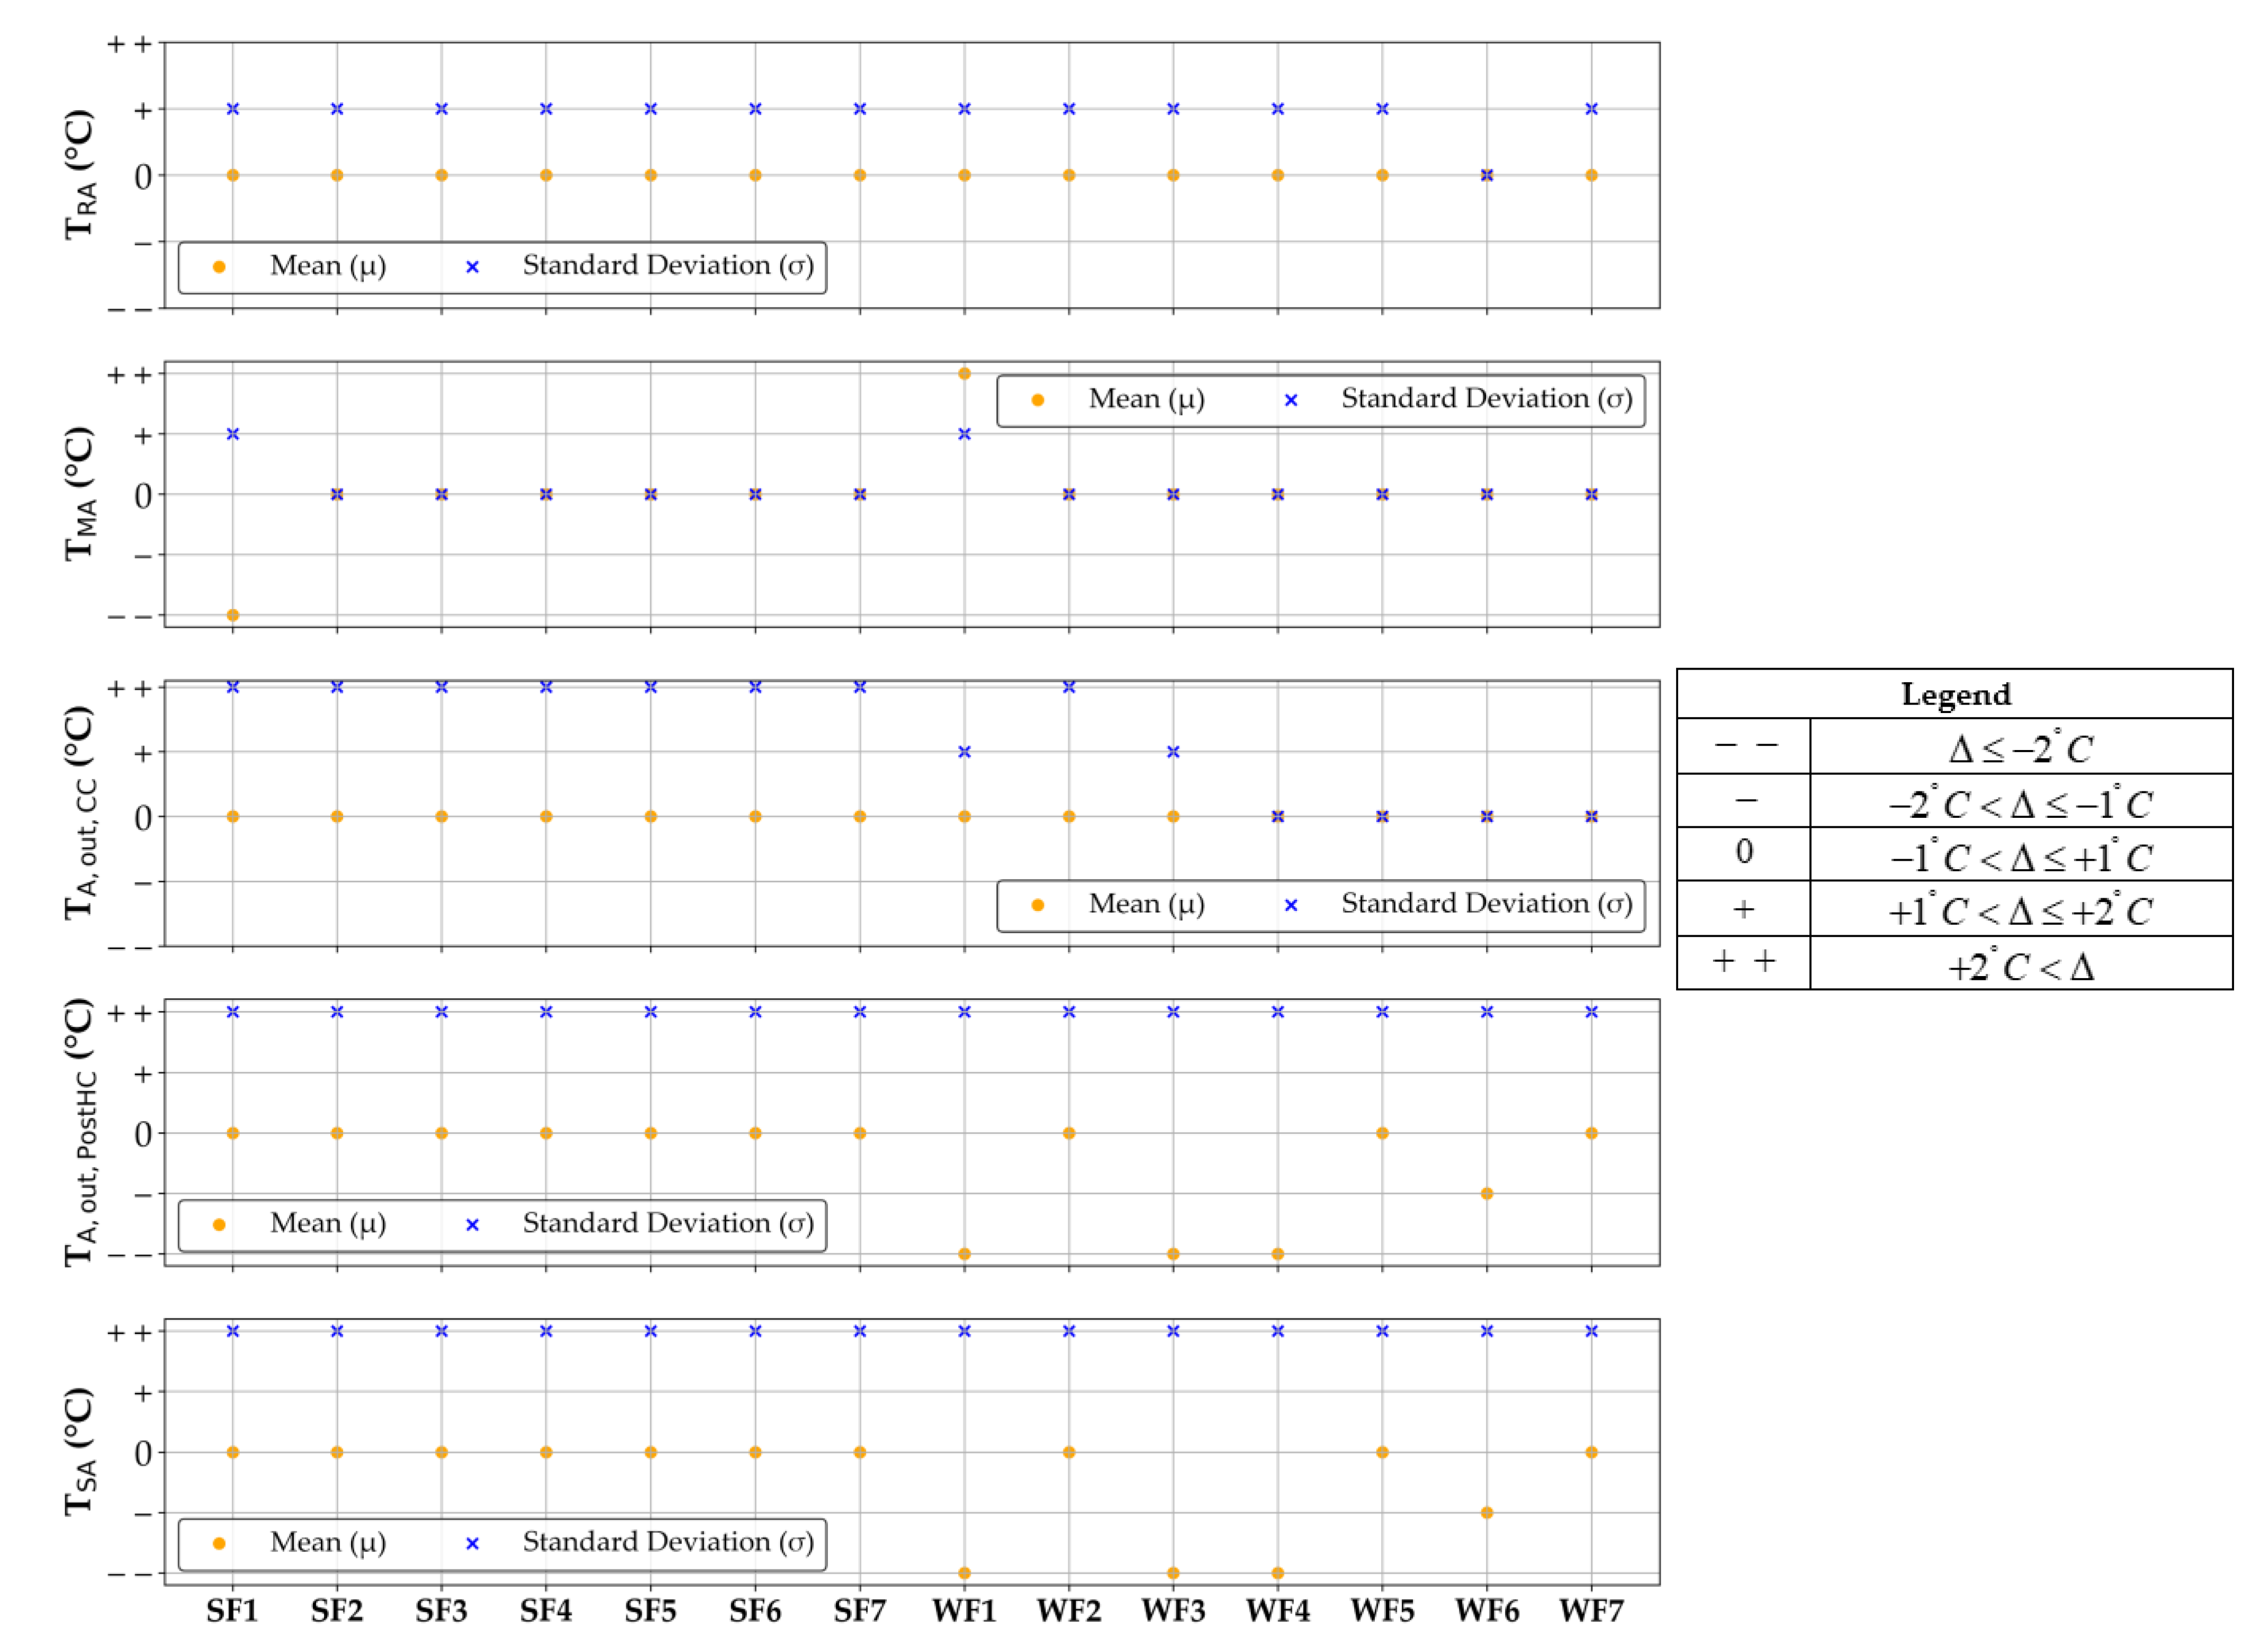Select the 'Δ ≤ –2°C' row in Legend table
Image resolution: width=2261 pixels, height=1652 pixels.
[2020, 747]
